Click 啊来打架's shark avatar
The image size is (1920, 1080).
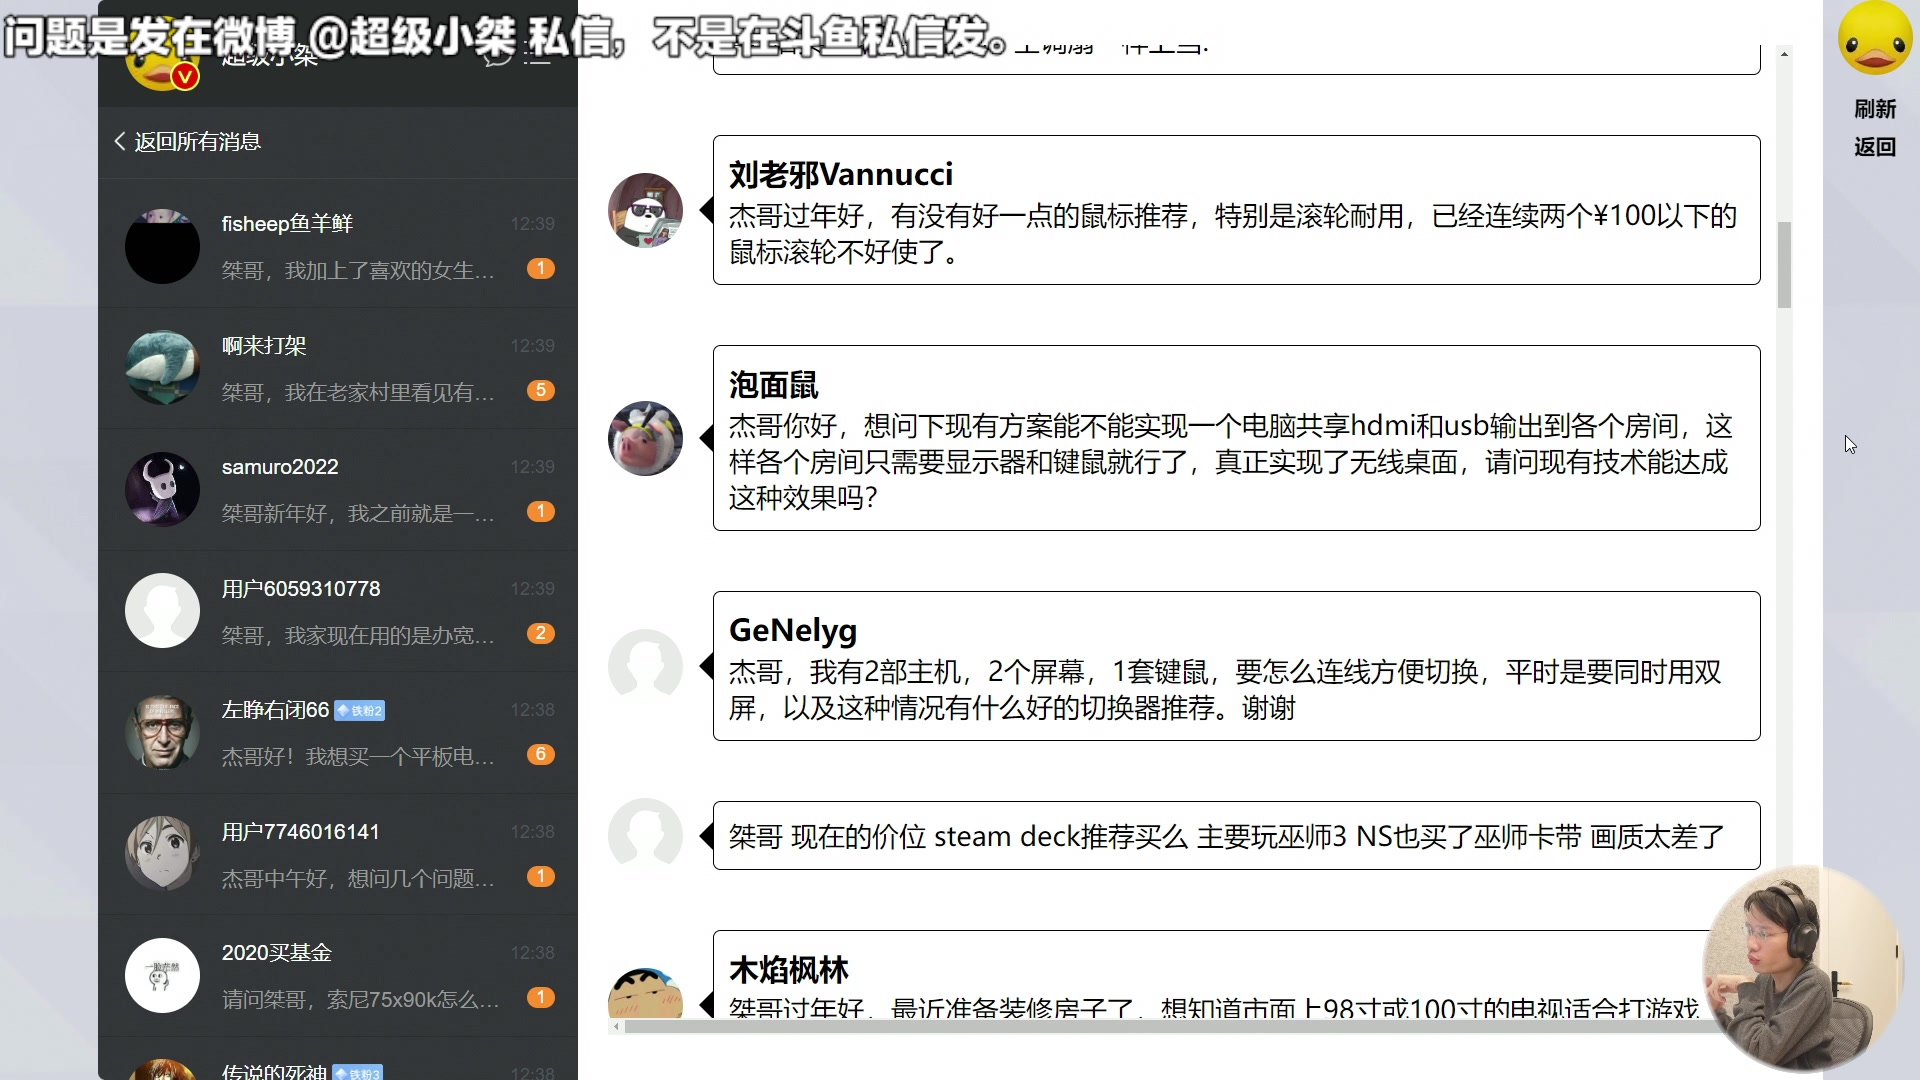click(162, 368)
